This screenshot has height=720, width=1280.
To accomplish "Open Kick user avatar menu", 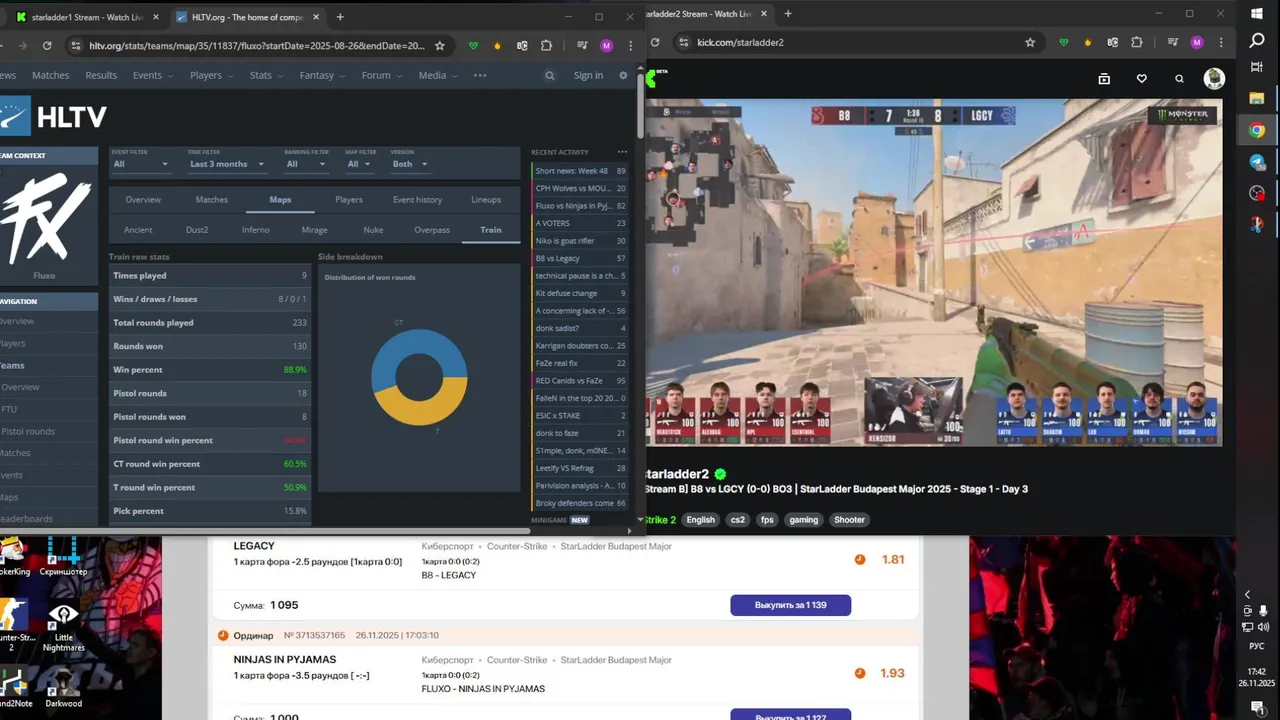I will [x=1214, y=78].
